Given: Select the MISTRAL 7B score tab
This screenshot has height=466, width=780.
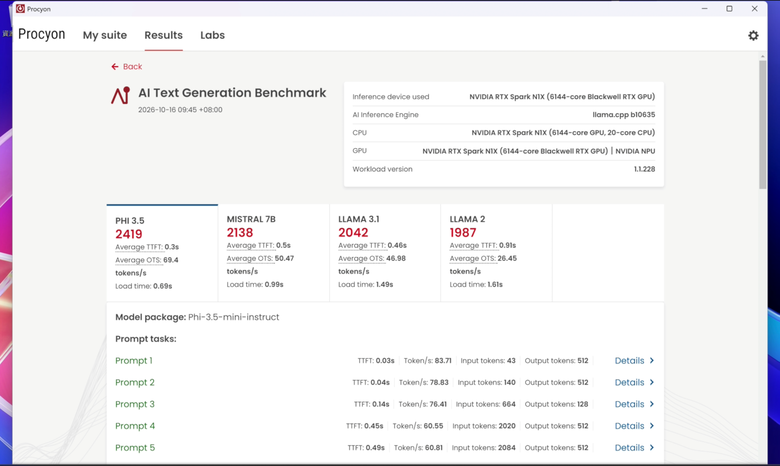Looking at the screenshot, I should [274, 253].
